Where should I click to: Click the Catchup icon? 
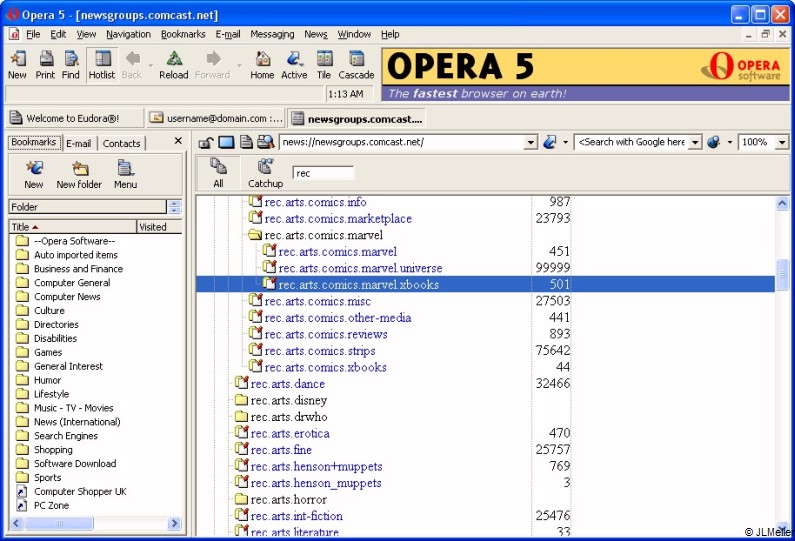tap(265, 173)
